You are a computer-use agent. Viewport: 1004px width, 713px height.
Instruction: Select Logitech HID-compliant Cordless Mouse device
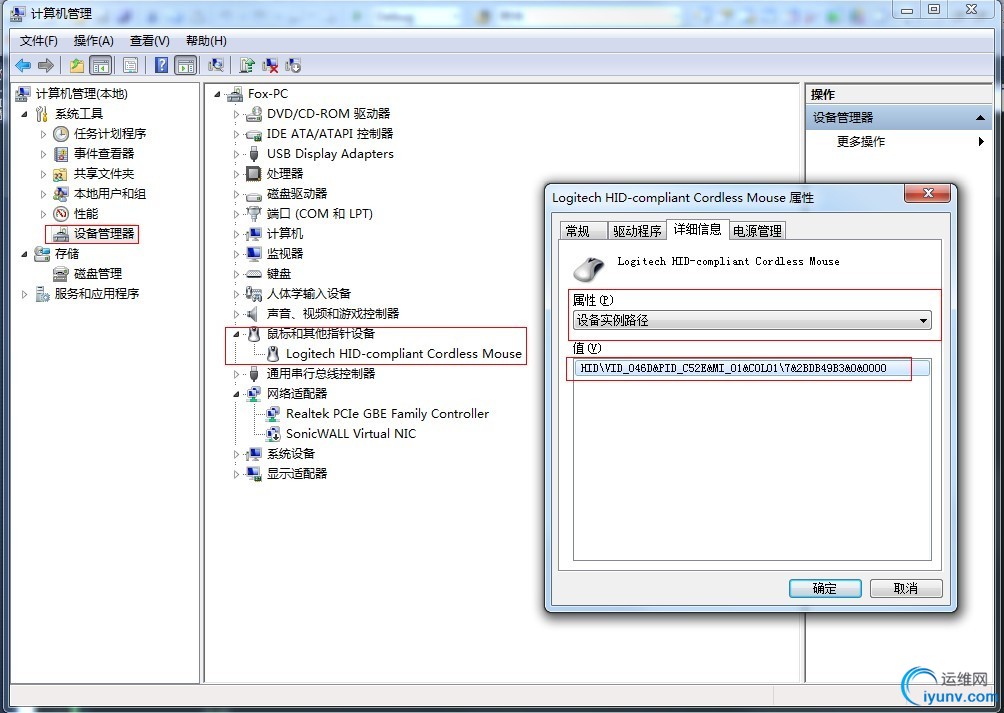403,354
